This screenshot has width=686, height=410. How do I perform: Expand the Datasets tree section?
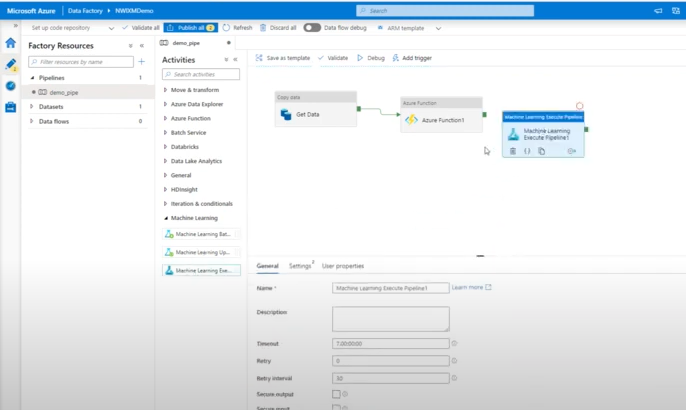(32, 106)
